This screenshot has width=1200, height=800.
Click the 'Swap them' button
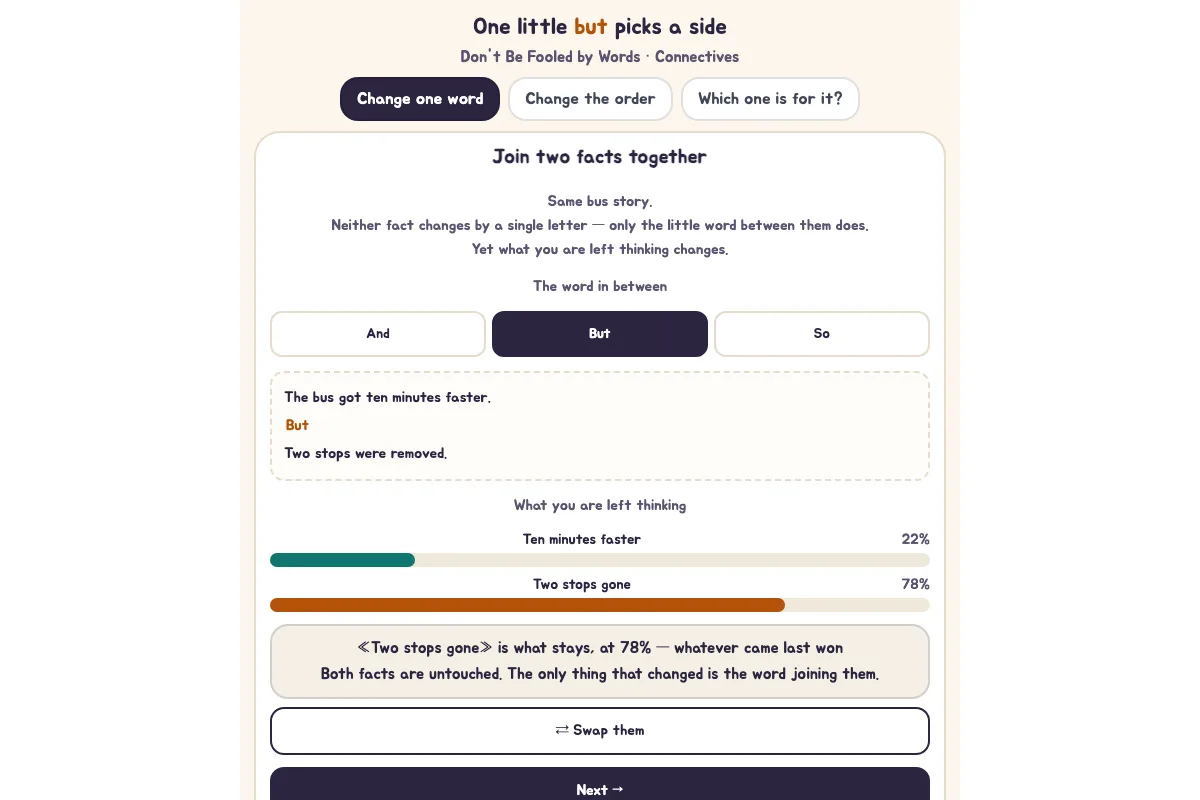pos(600,731)
